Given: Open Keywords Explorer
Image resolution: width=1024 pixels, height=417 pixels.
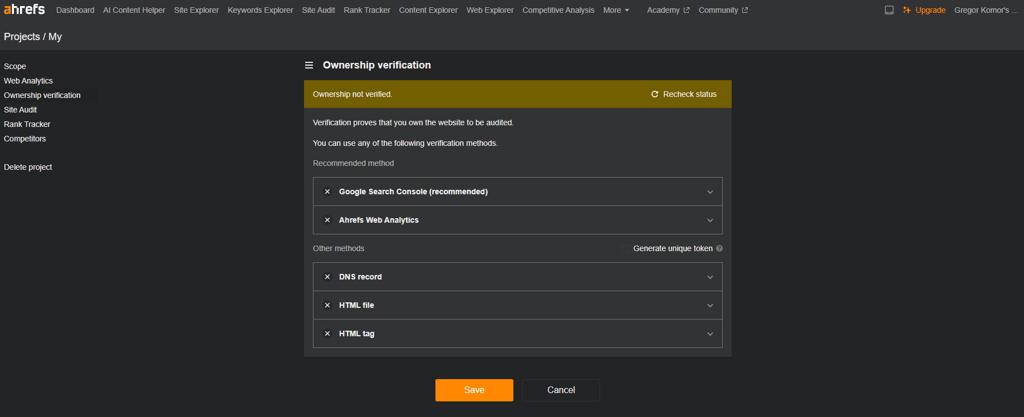Looking at the screenshot, I should click(x=261, y=10).
